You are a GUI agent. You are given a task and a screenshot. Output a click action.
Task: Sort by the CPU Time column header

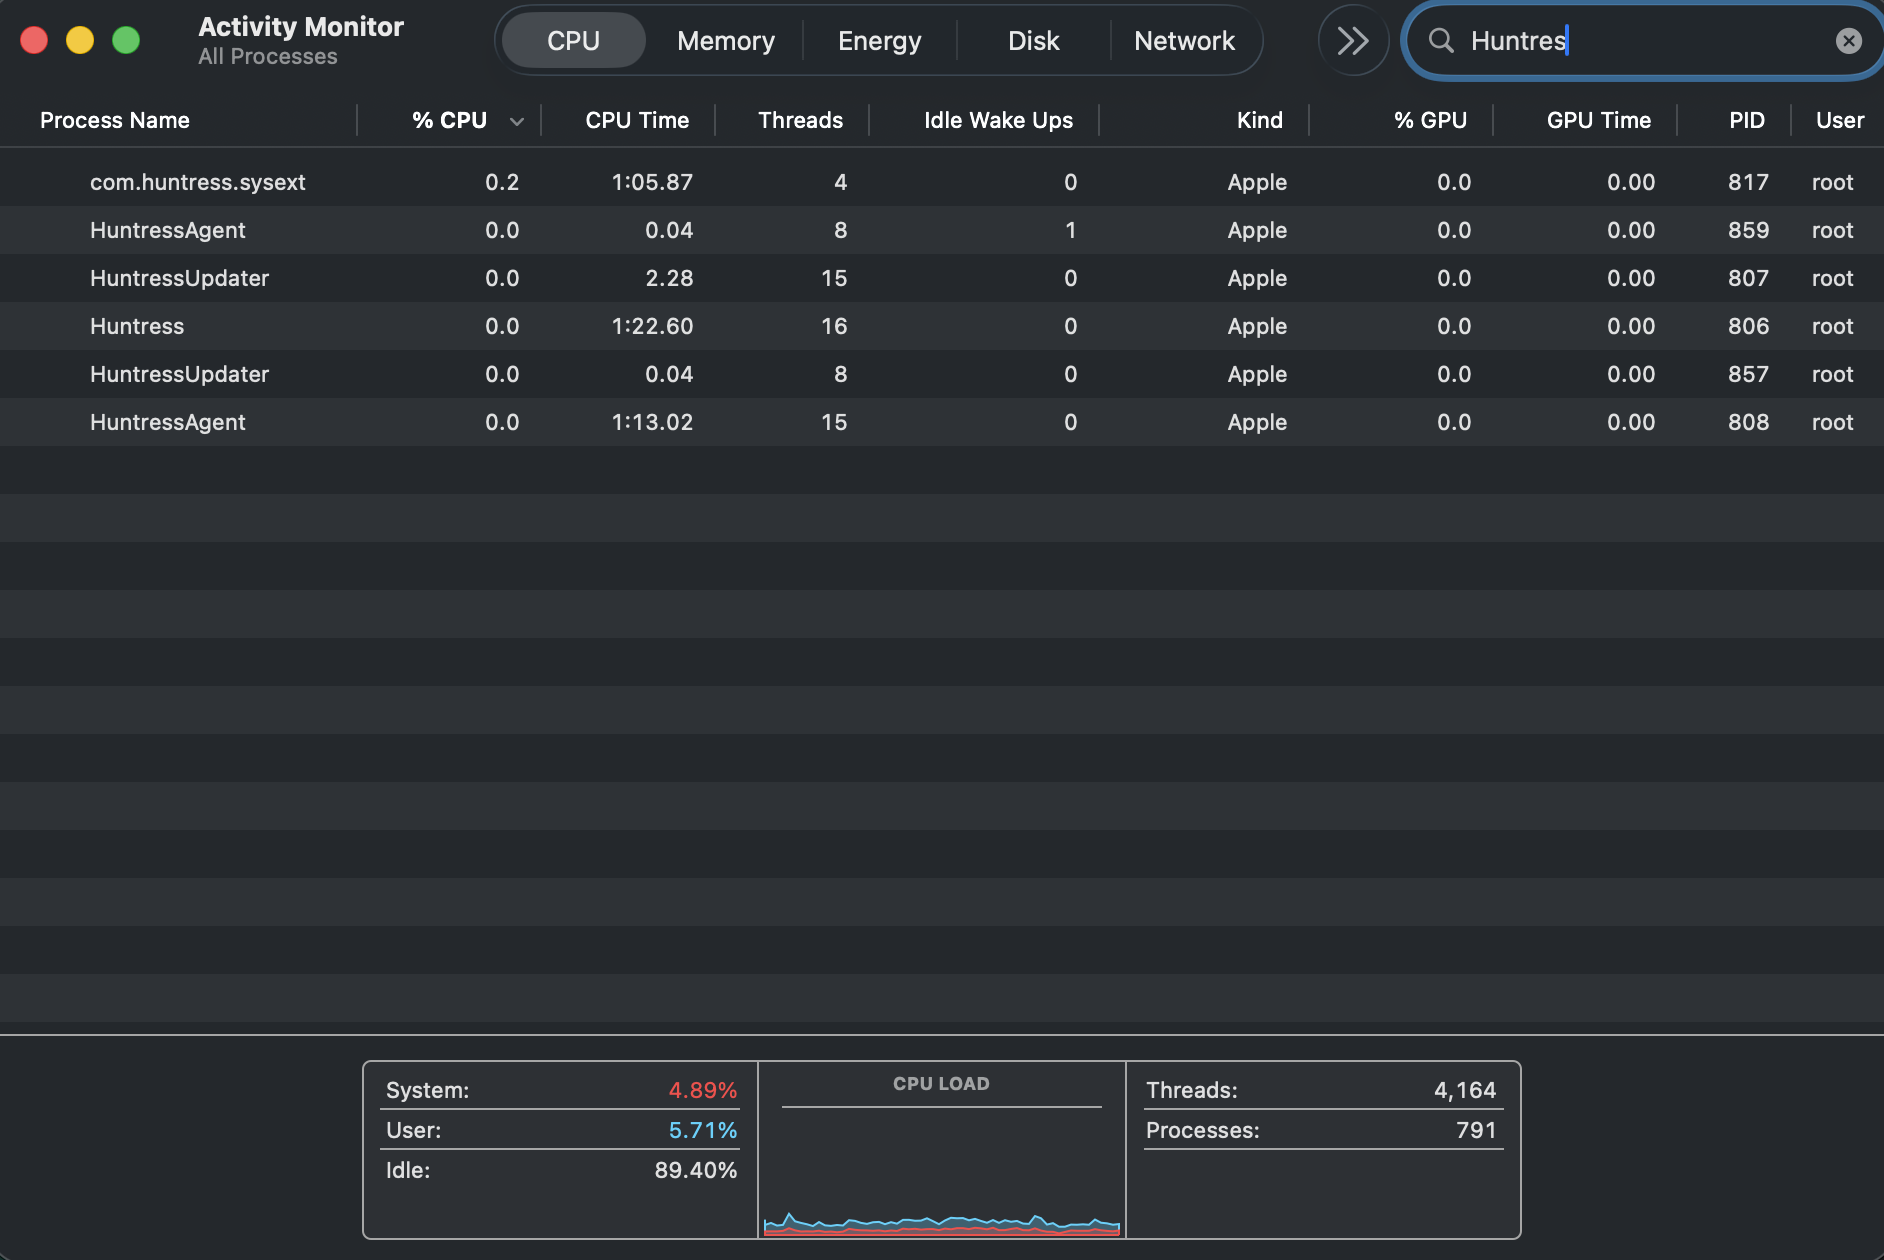point(637,121)
